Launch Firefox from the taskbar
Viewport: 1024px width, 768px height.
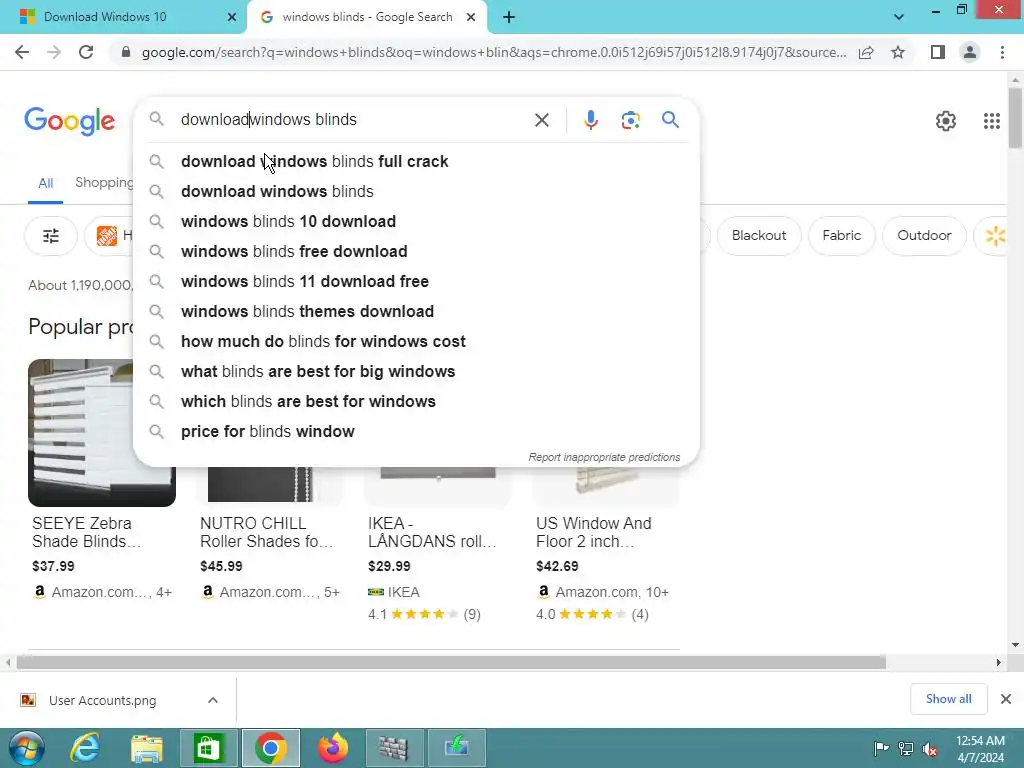click(x=333, y=748)
